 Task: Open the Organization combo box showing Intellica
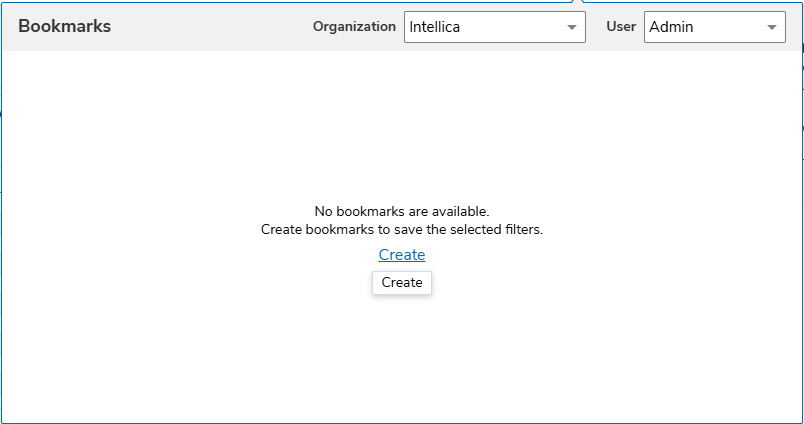pos(494,27)
